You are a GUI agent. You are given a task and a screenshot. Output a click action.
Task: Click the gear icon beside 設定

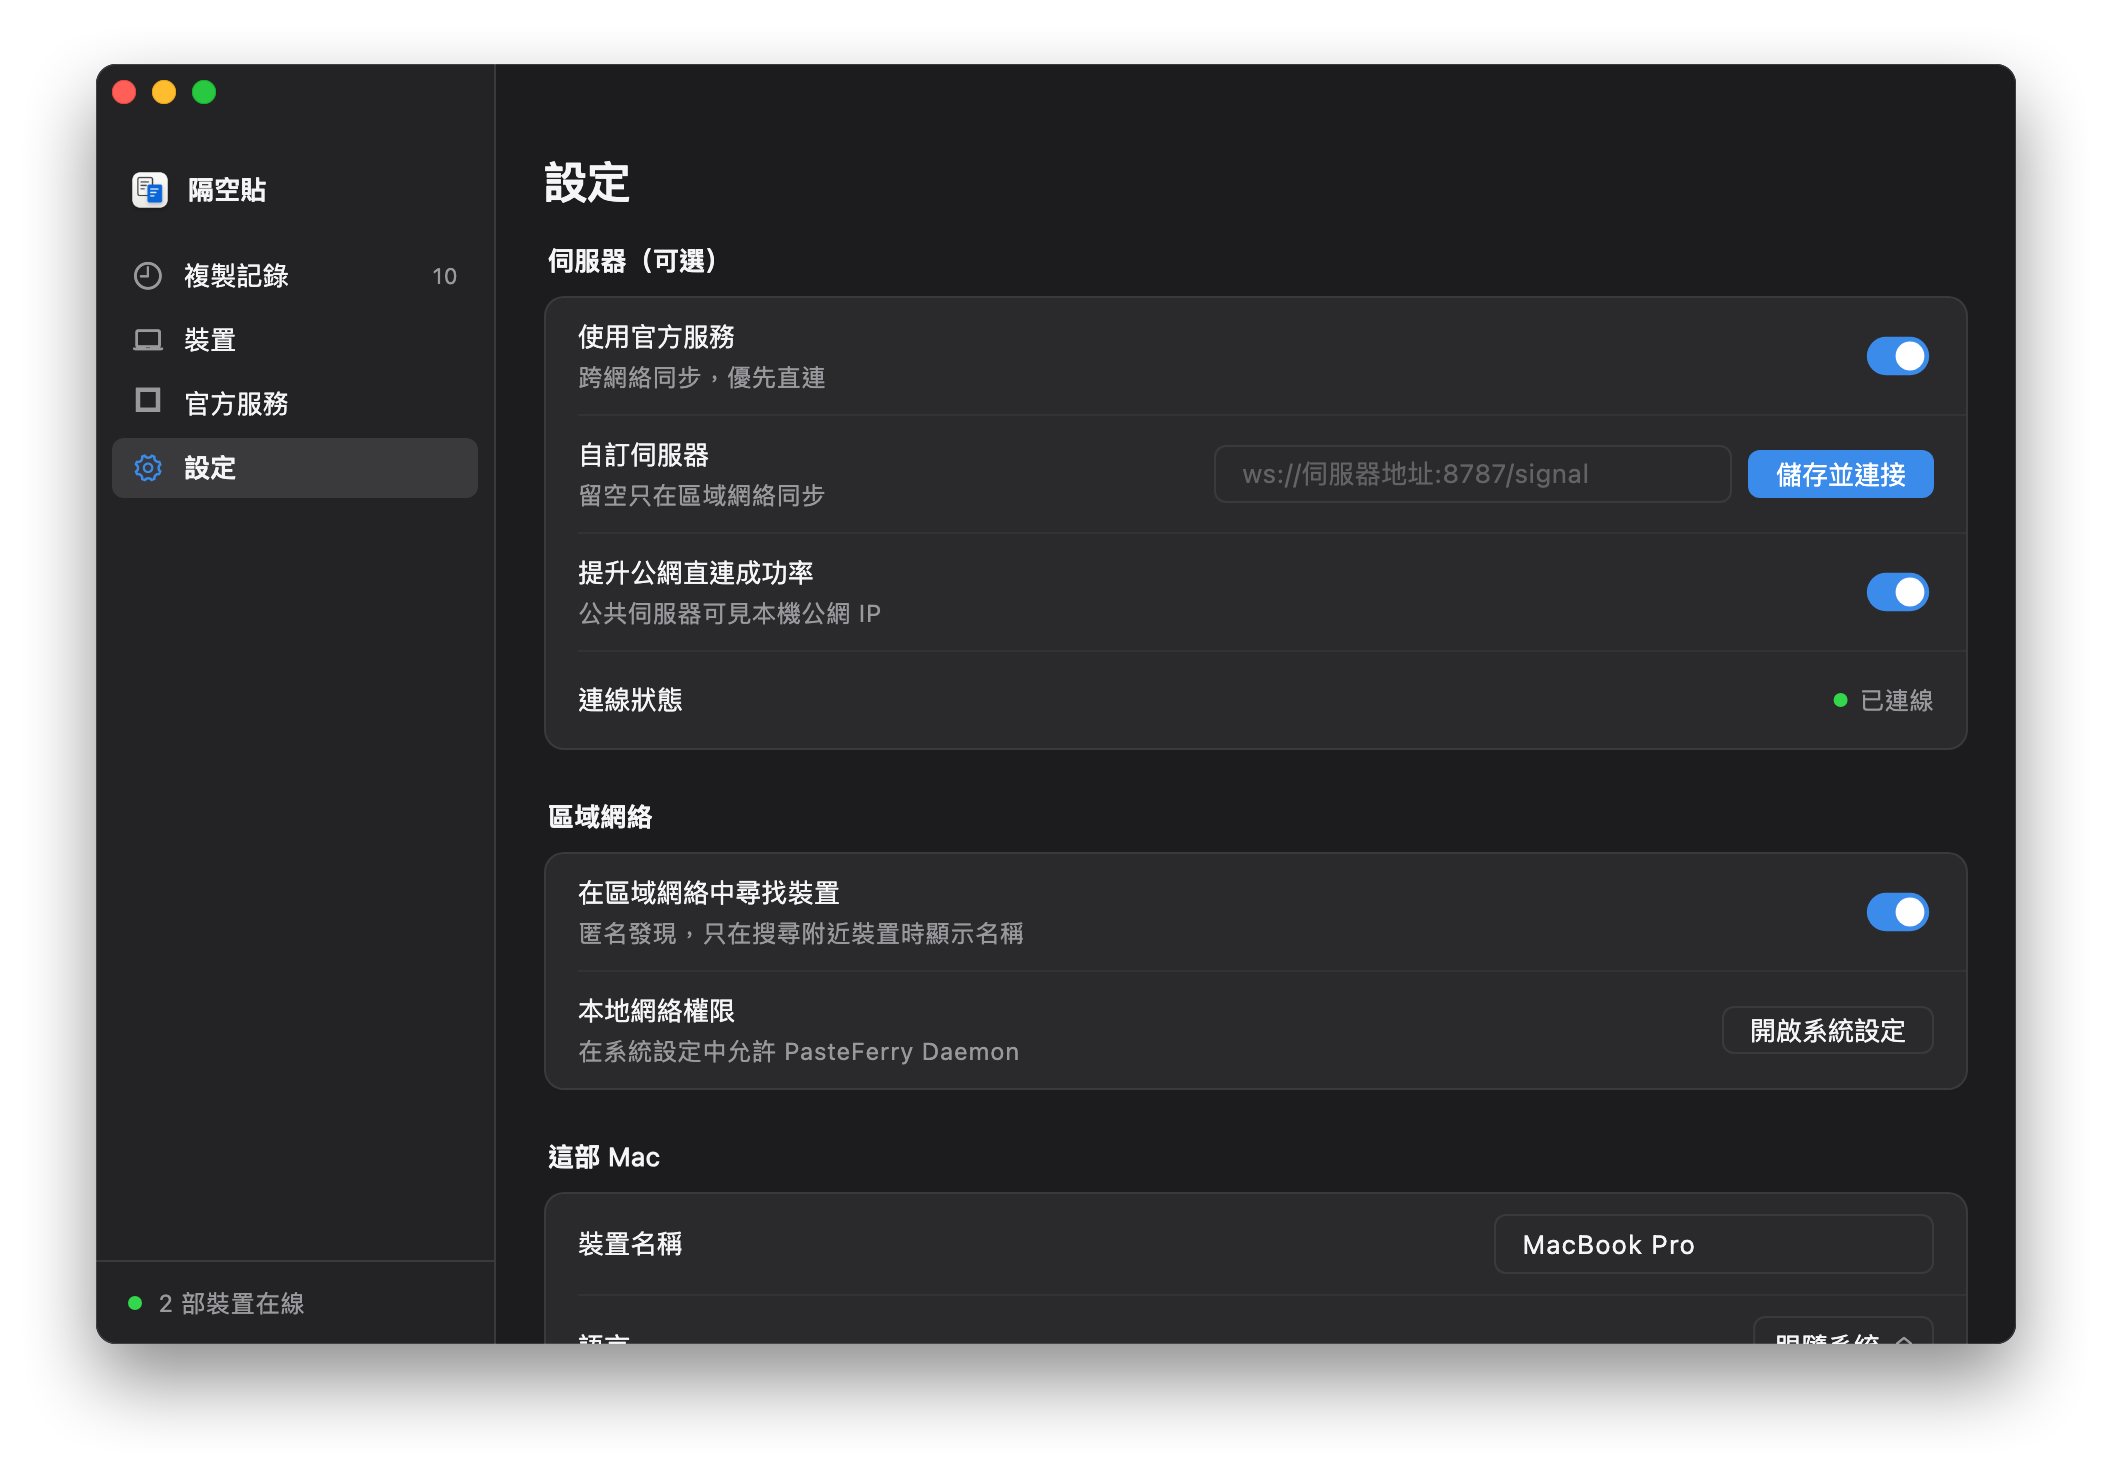pos(148,468)
